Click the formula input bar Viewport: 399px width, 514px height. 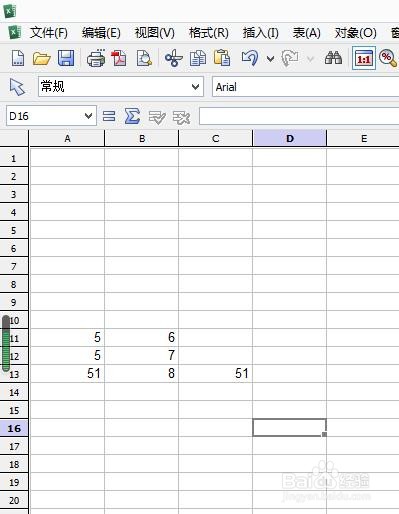[299, 116]
